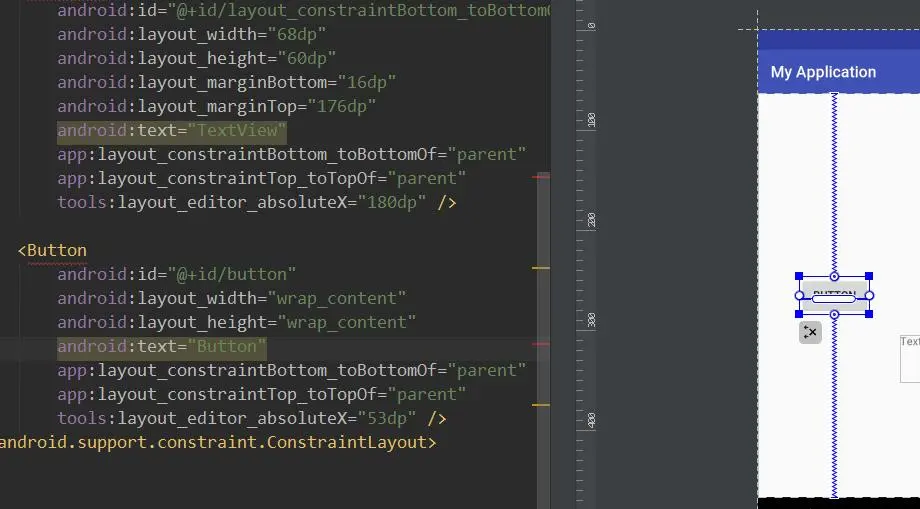The image size is (920, 509).
Task: Click the right constraint anchor of the Button widget
Action: pos(870,296)
